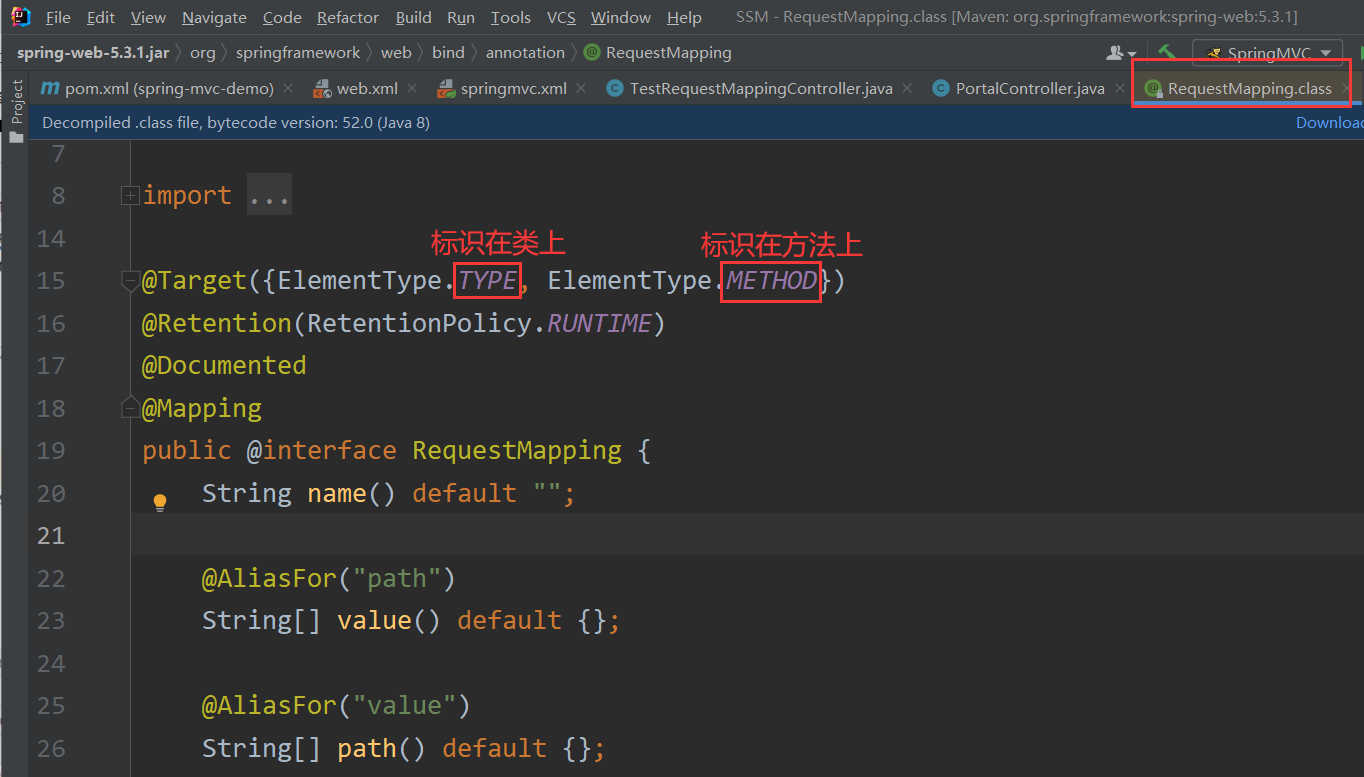Screen dimensions: 1364x777
Task: Click the RequestMapping breadcrumb
Action: pyautogui.click(x=657, y=53)
